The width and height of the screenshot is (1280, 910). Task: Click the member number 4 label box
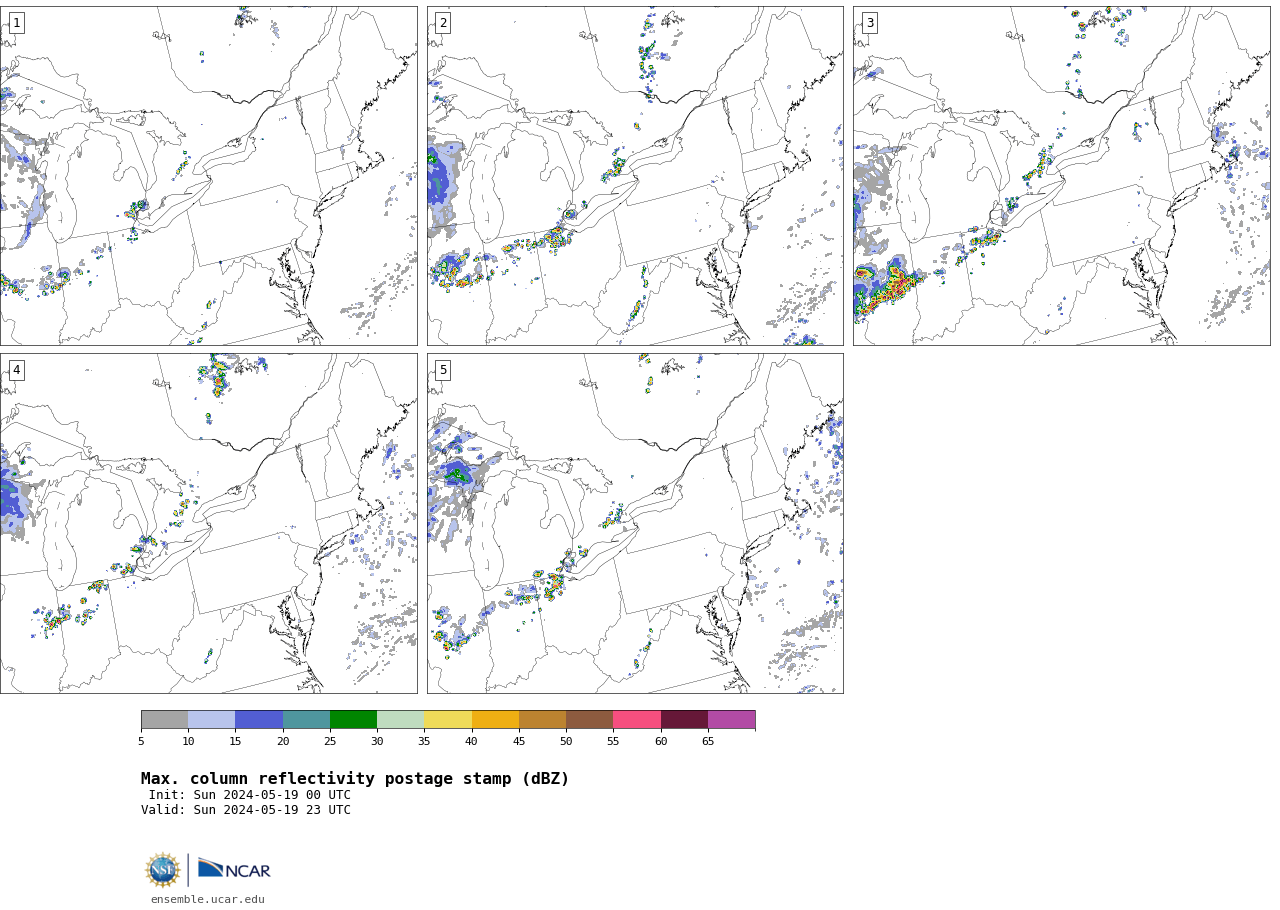pyautogui.click(x=16, y=370)
